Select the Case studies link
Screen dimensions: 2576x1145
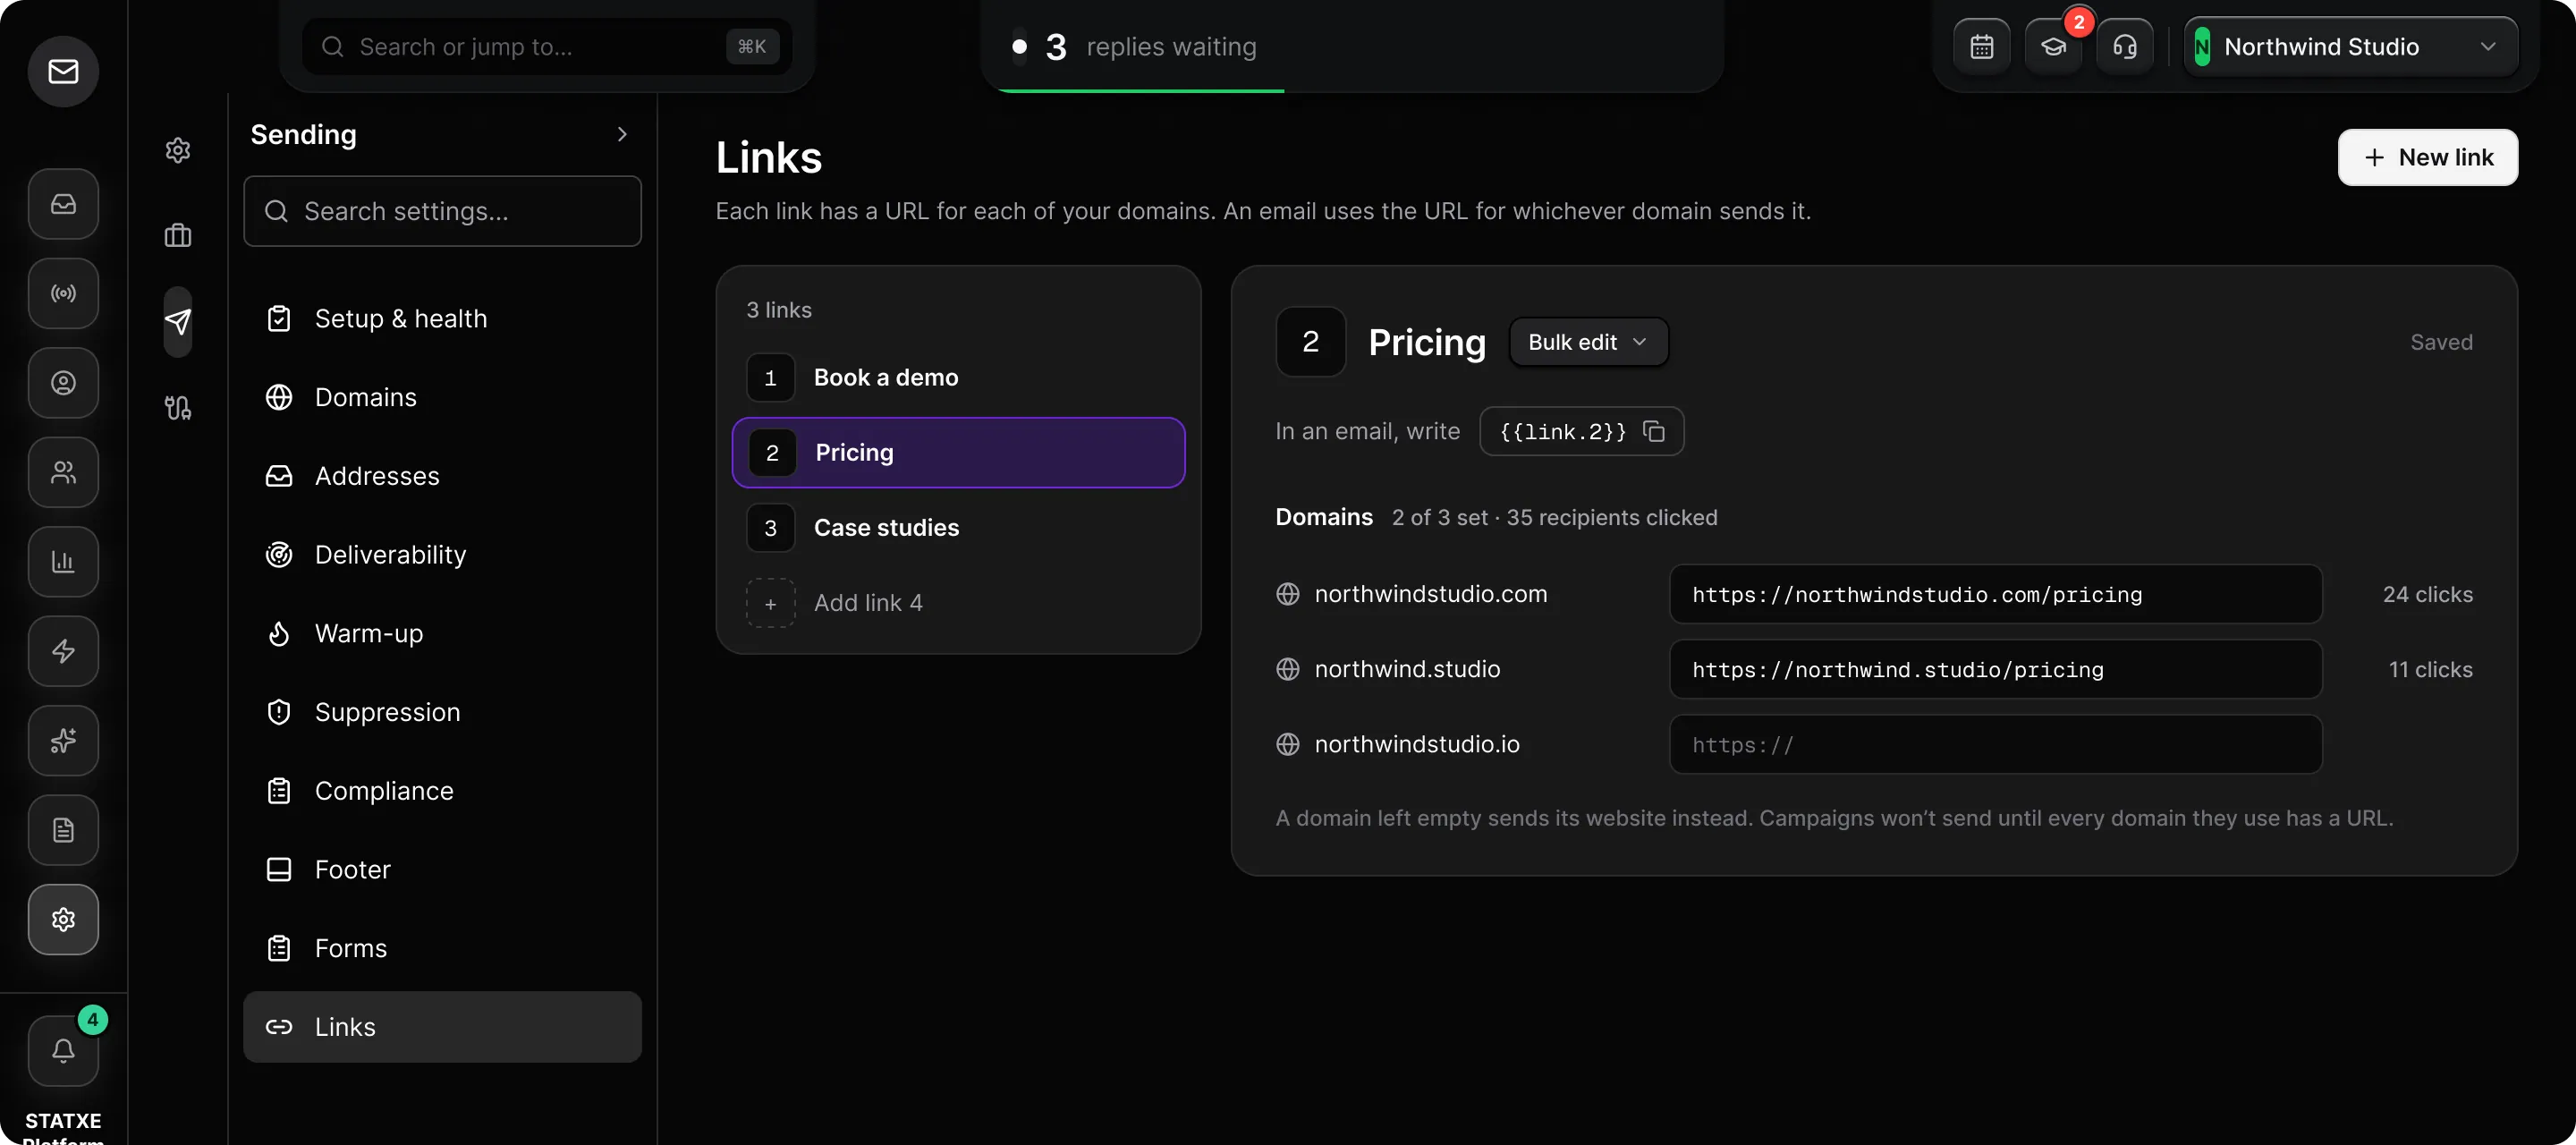point(958,528)
